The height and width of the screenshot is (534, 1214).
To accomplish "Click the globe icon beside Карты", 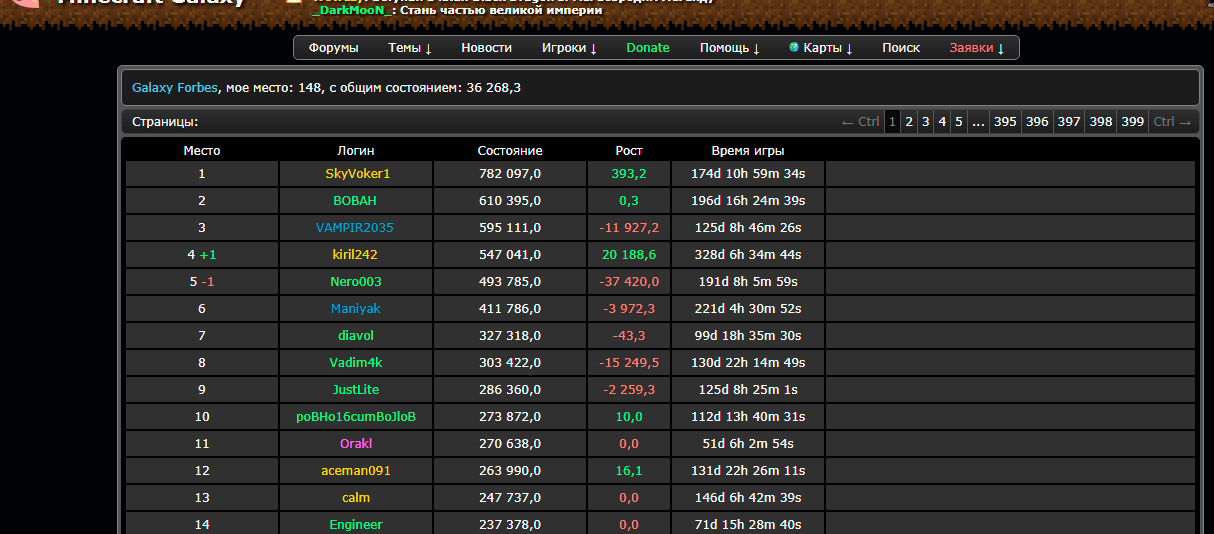I will pos(794,48).
